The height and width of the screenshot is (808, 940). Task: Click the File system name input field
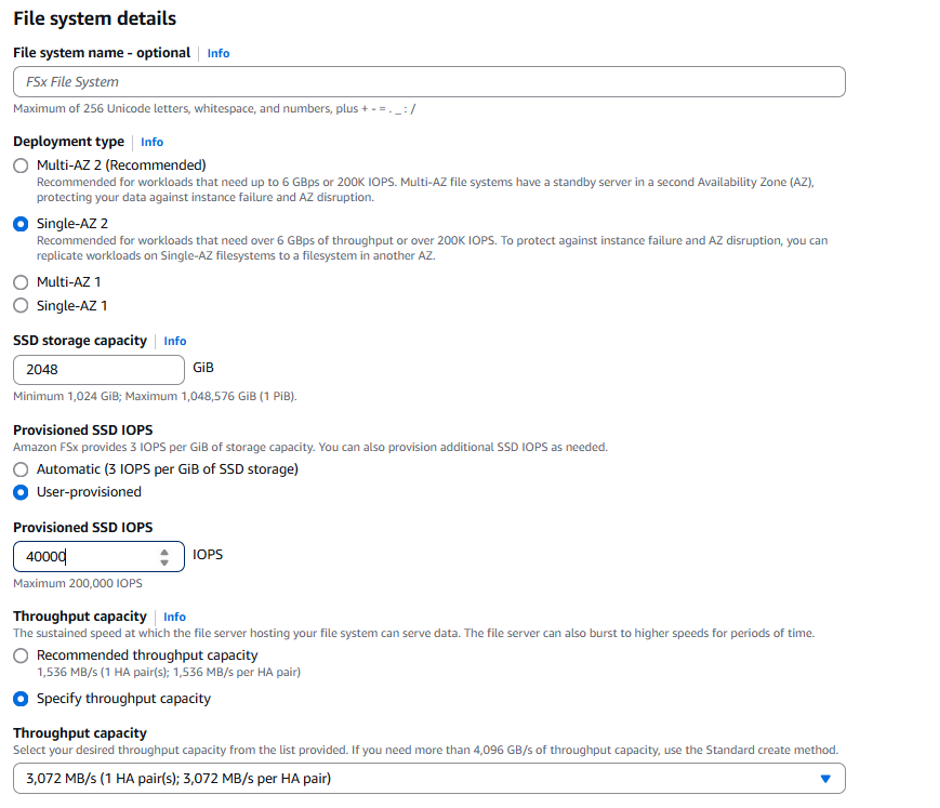click(x=428, y=82)
